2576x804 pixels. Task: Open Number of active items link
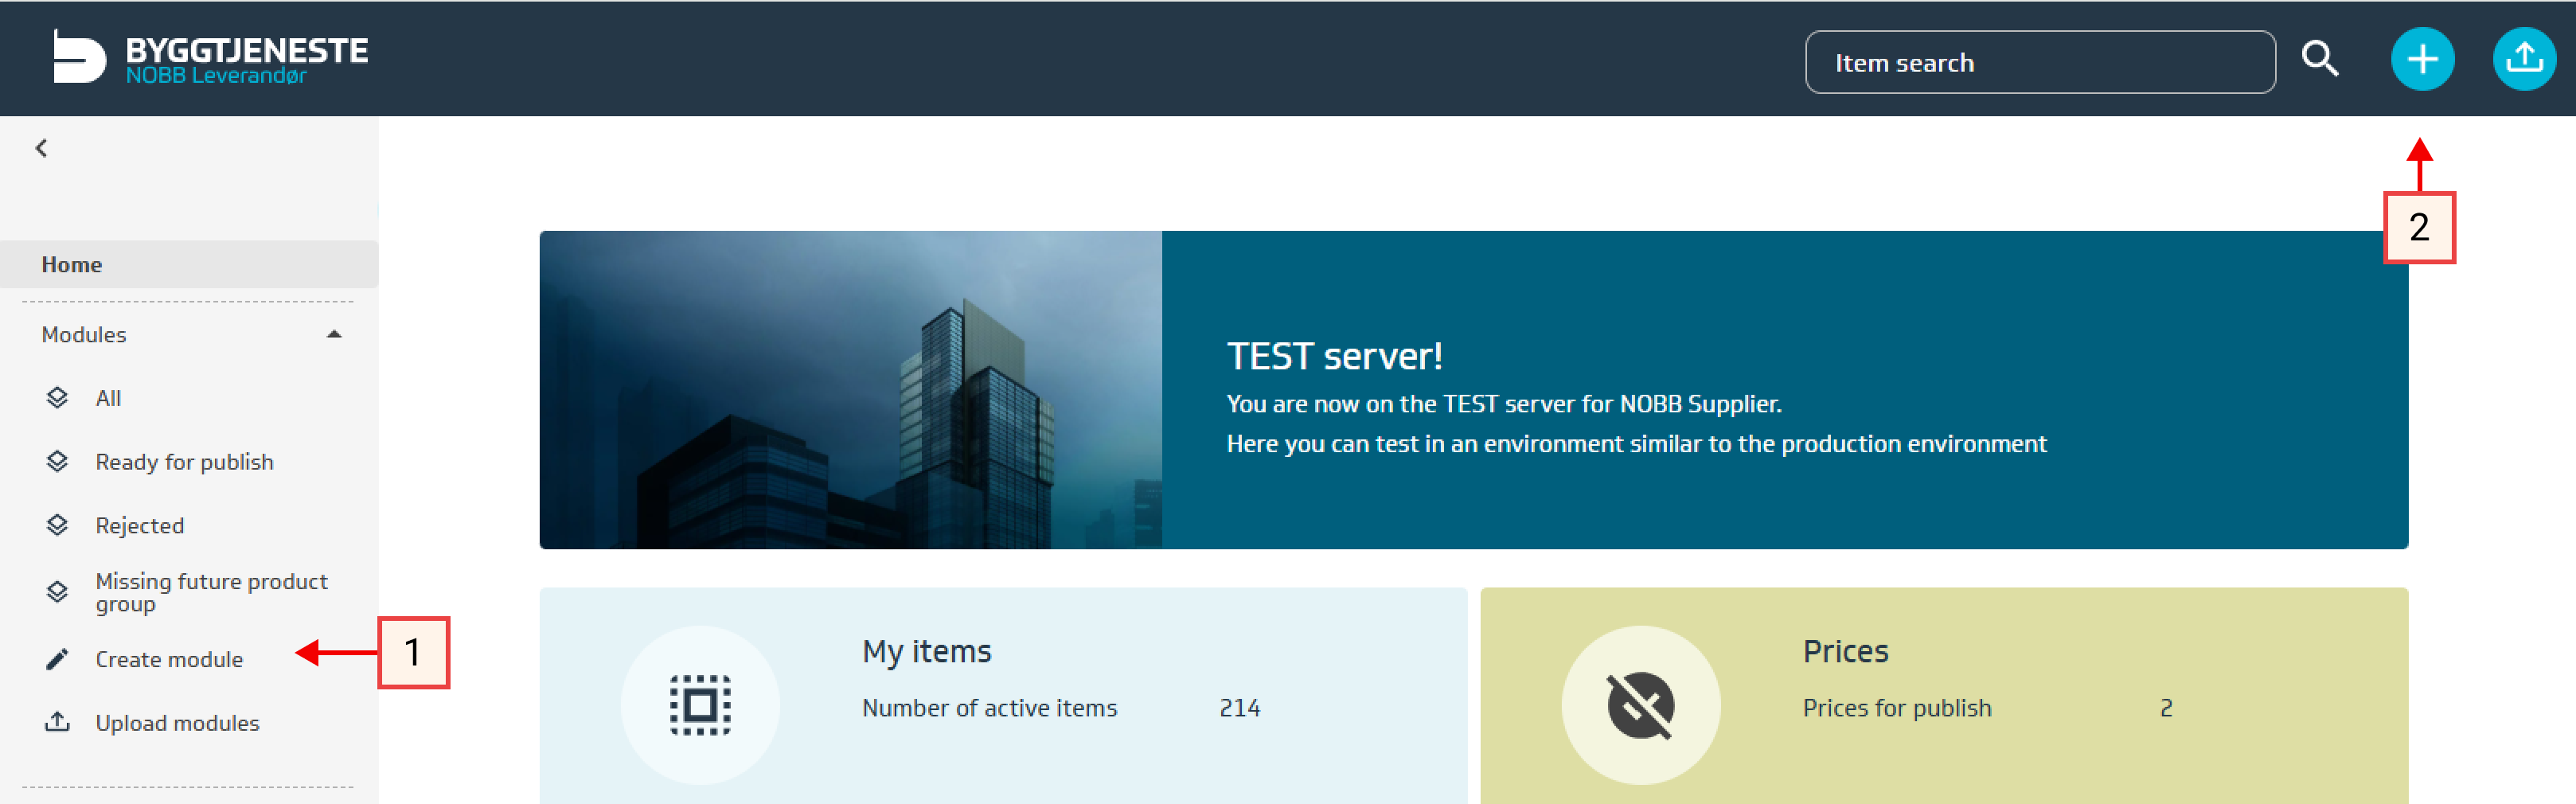989,708
